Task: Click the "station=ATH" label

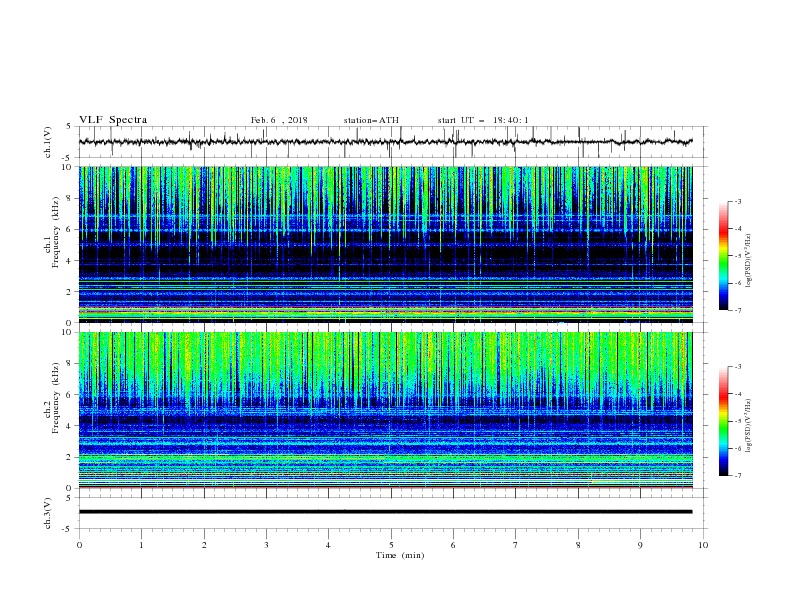Action: point(371,120)
